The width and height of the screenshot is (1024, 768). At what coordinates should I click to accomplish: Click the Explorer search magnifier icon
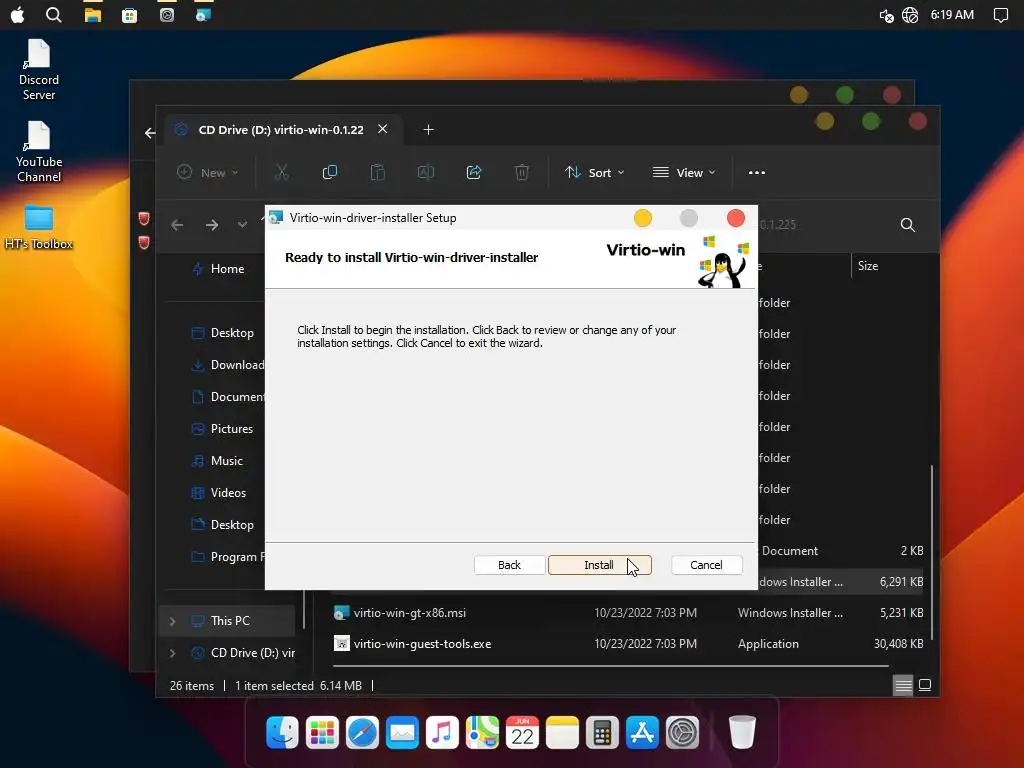tap(908, 225)
